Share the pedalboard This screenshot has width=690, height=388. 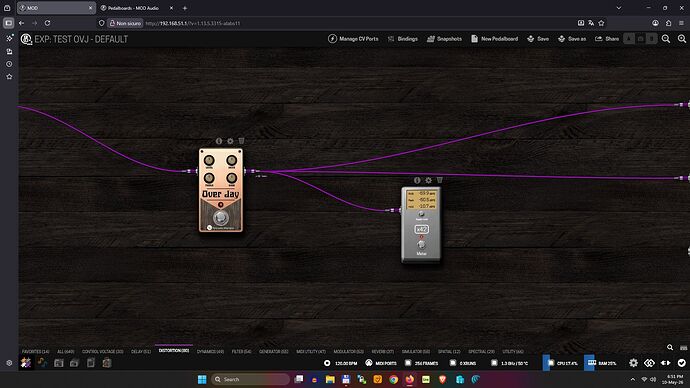[607, 39]
